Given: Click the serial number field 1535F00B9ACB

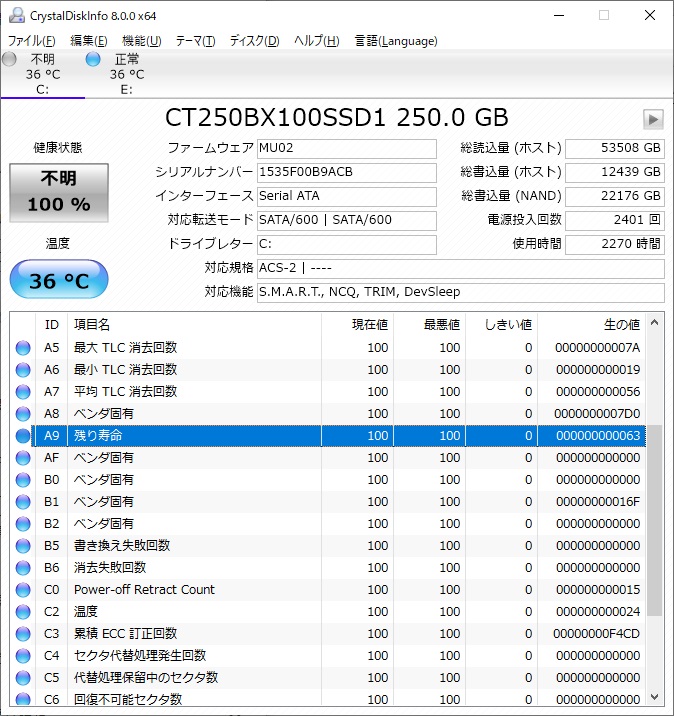Looking at the screenshot, I should (347, 173).
